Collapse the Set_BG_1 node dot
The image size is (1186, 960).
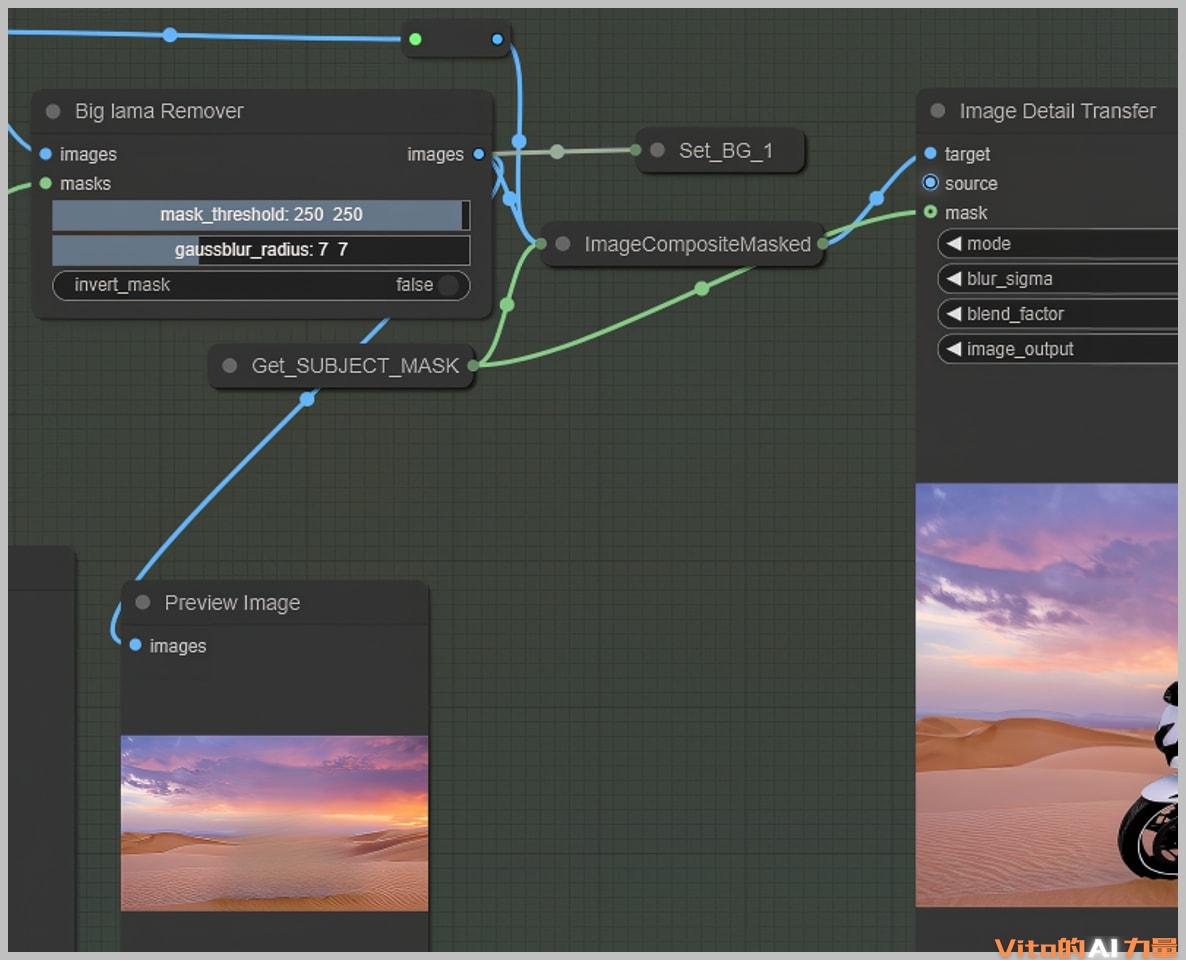[x=657, y=151]
